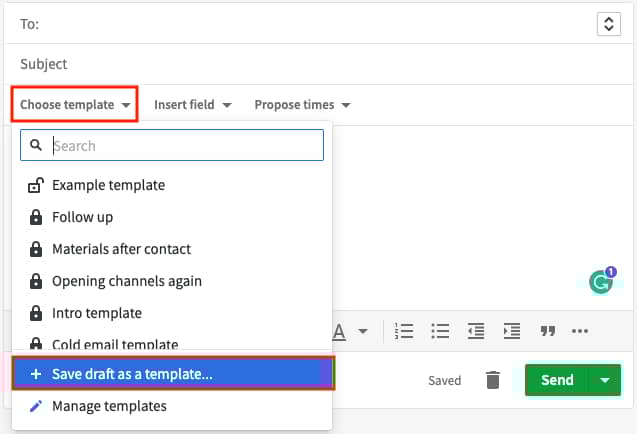The height and width of the screenshot is (434, 637).
Task: Open the Choose template dropdown
Action: pos(75,104)
